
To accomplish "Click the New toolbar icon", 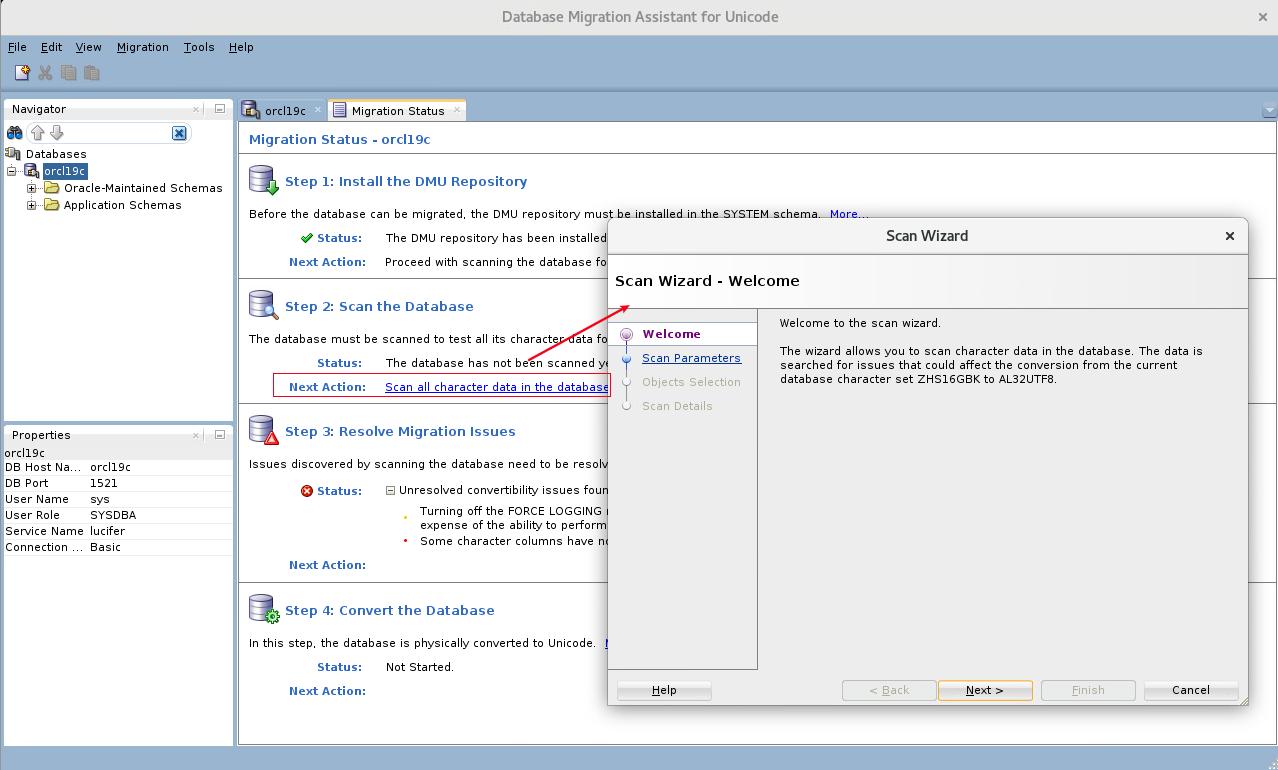I will tap(22, 73).
